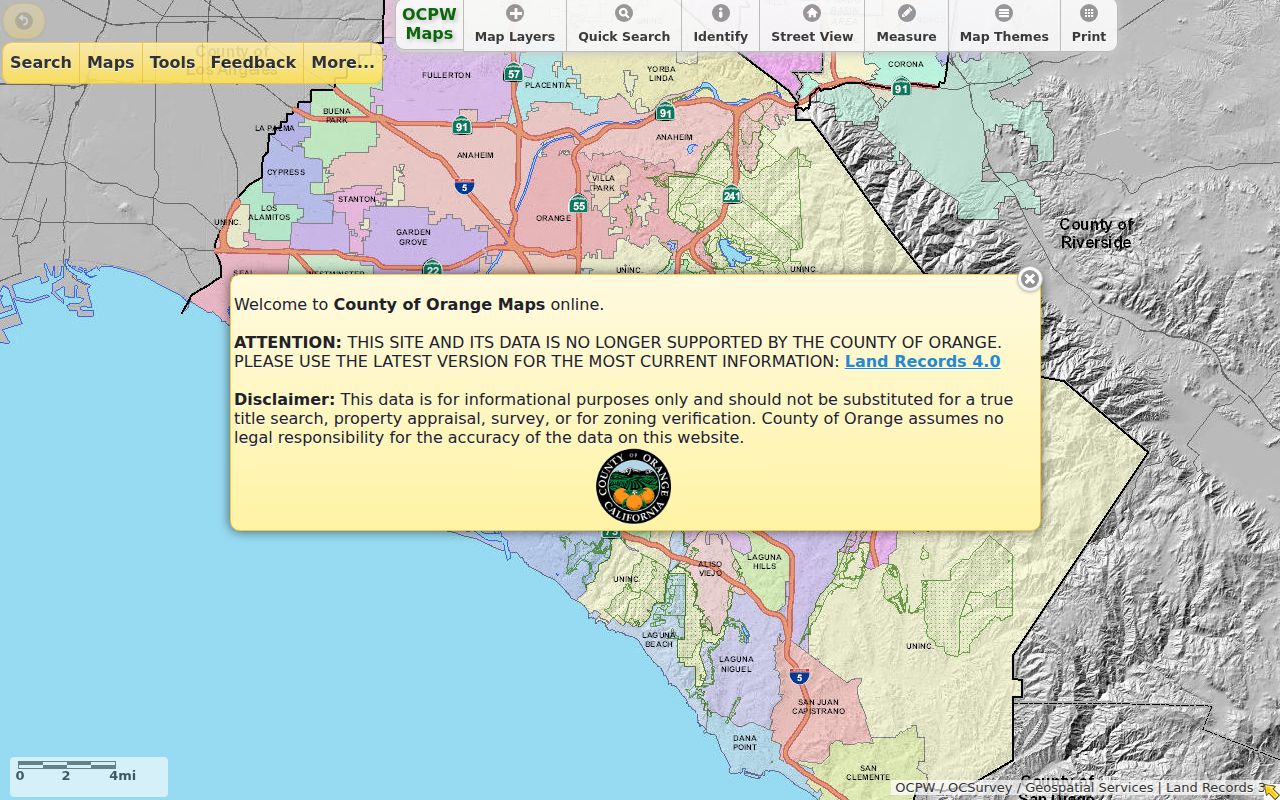1280x800 pixels.
Task: Click the Route 22 shield on map
Action: coord(432,269)
